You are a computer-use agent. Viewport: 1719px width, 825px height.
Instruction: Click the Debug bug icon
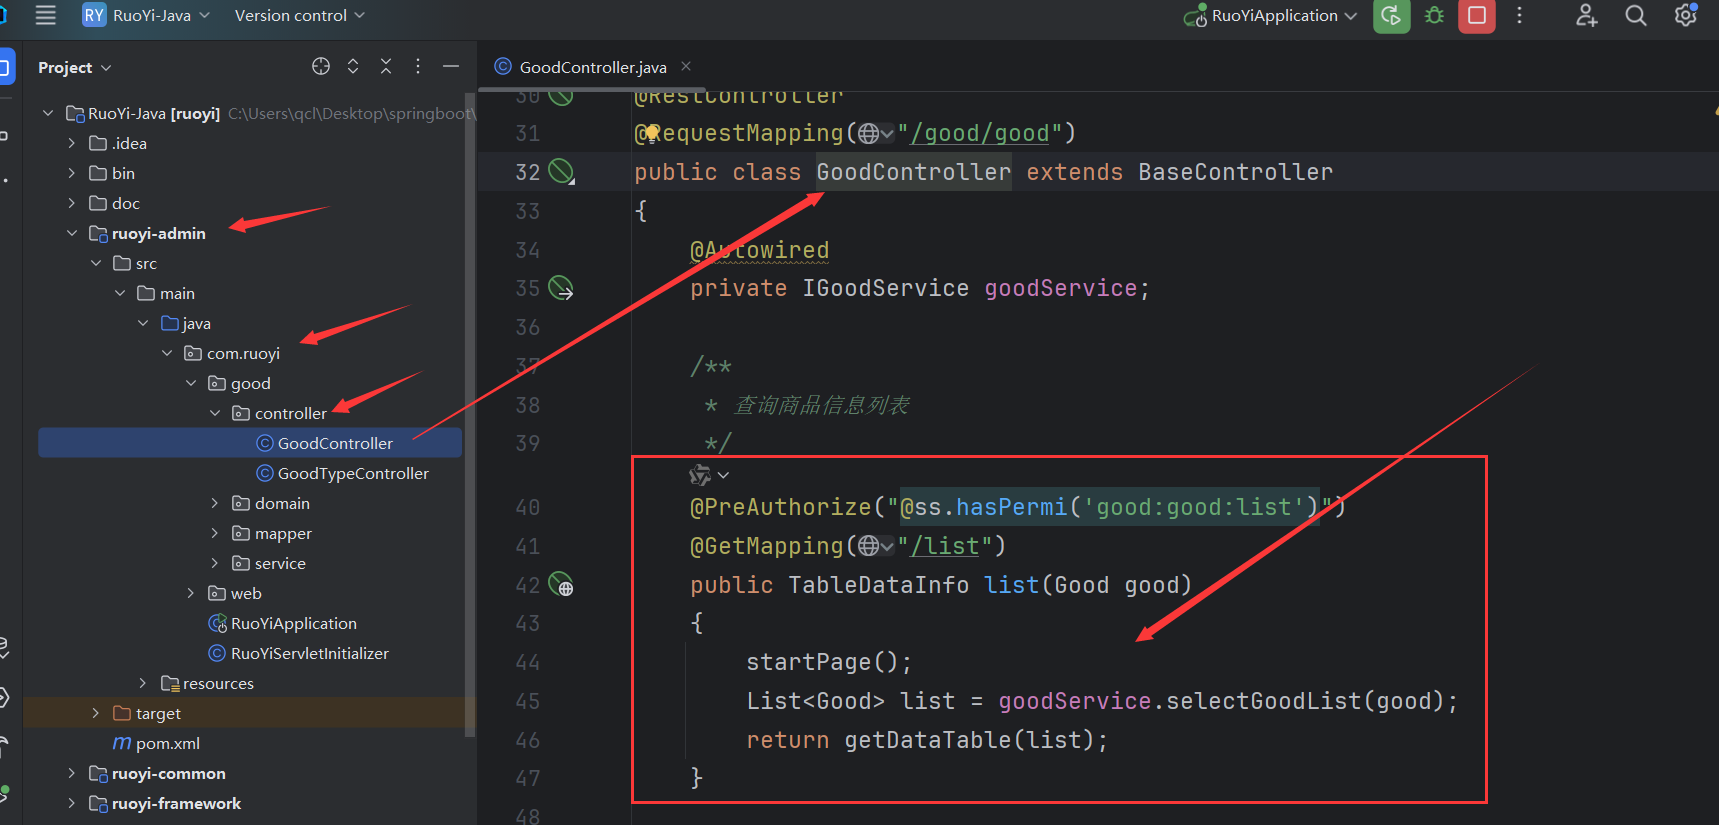tap(1434, 15)
